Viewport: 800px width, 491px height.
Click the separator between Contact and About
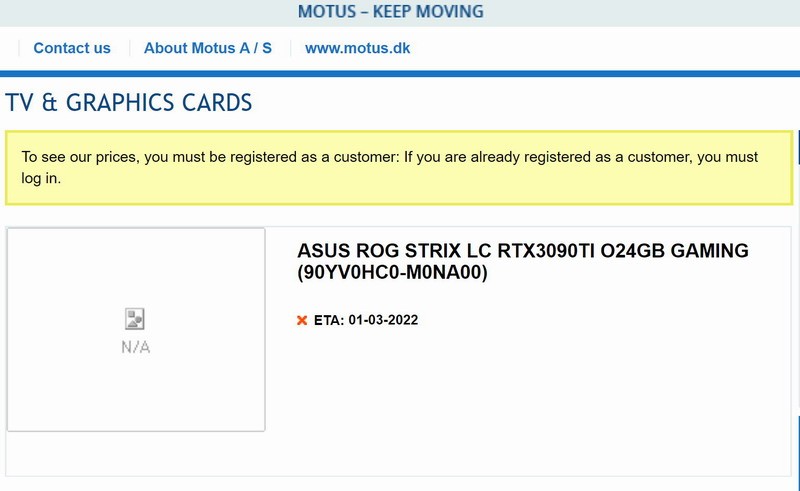coord(127,48)
